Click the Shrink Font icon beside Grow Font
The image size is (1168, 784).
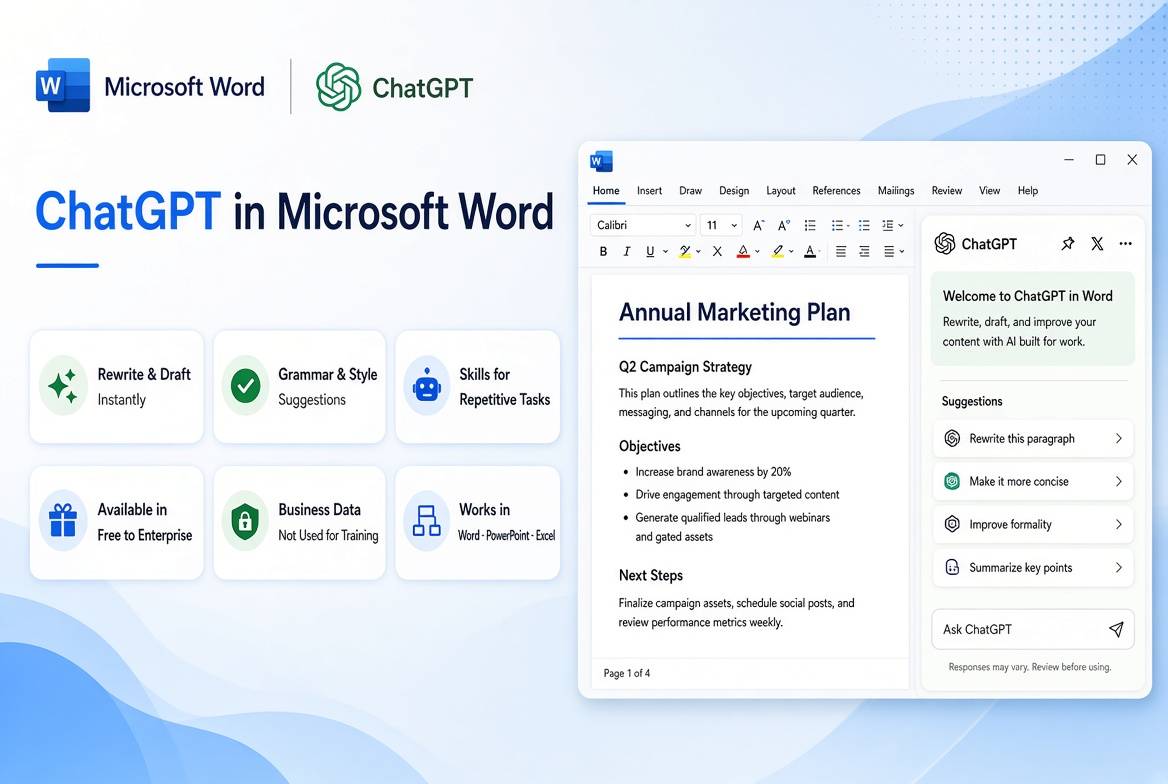coord(784,225)
